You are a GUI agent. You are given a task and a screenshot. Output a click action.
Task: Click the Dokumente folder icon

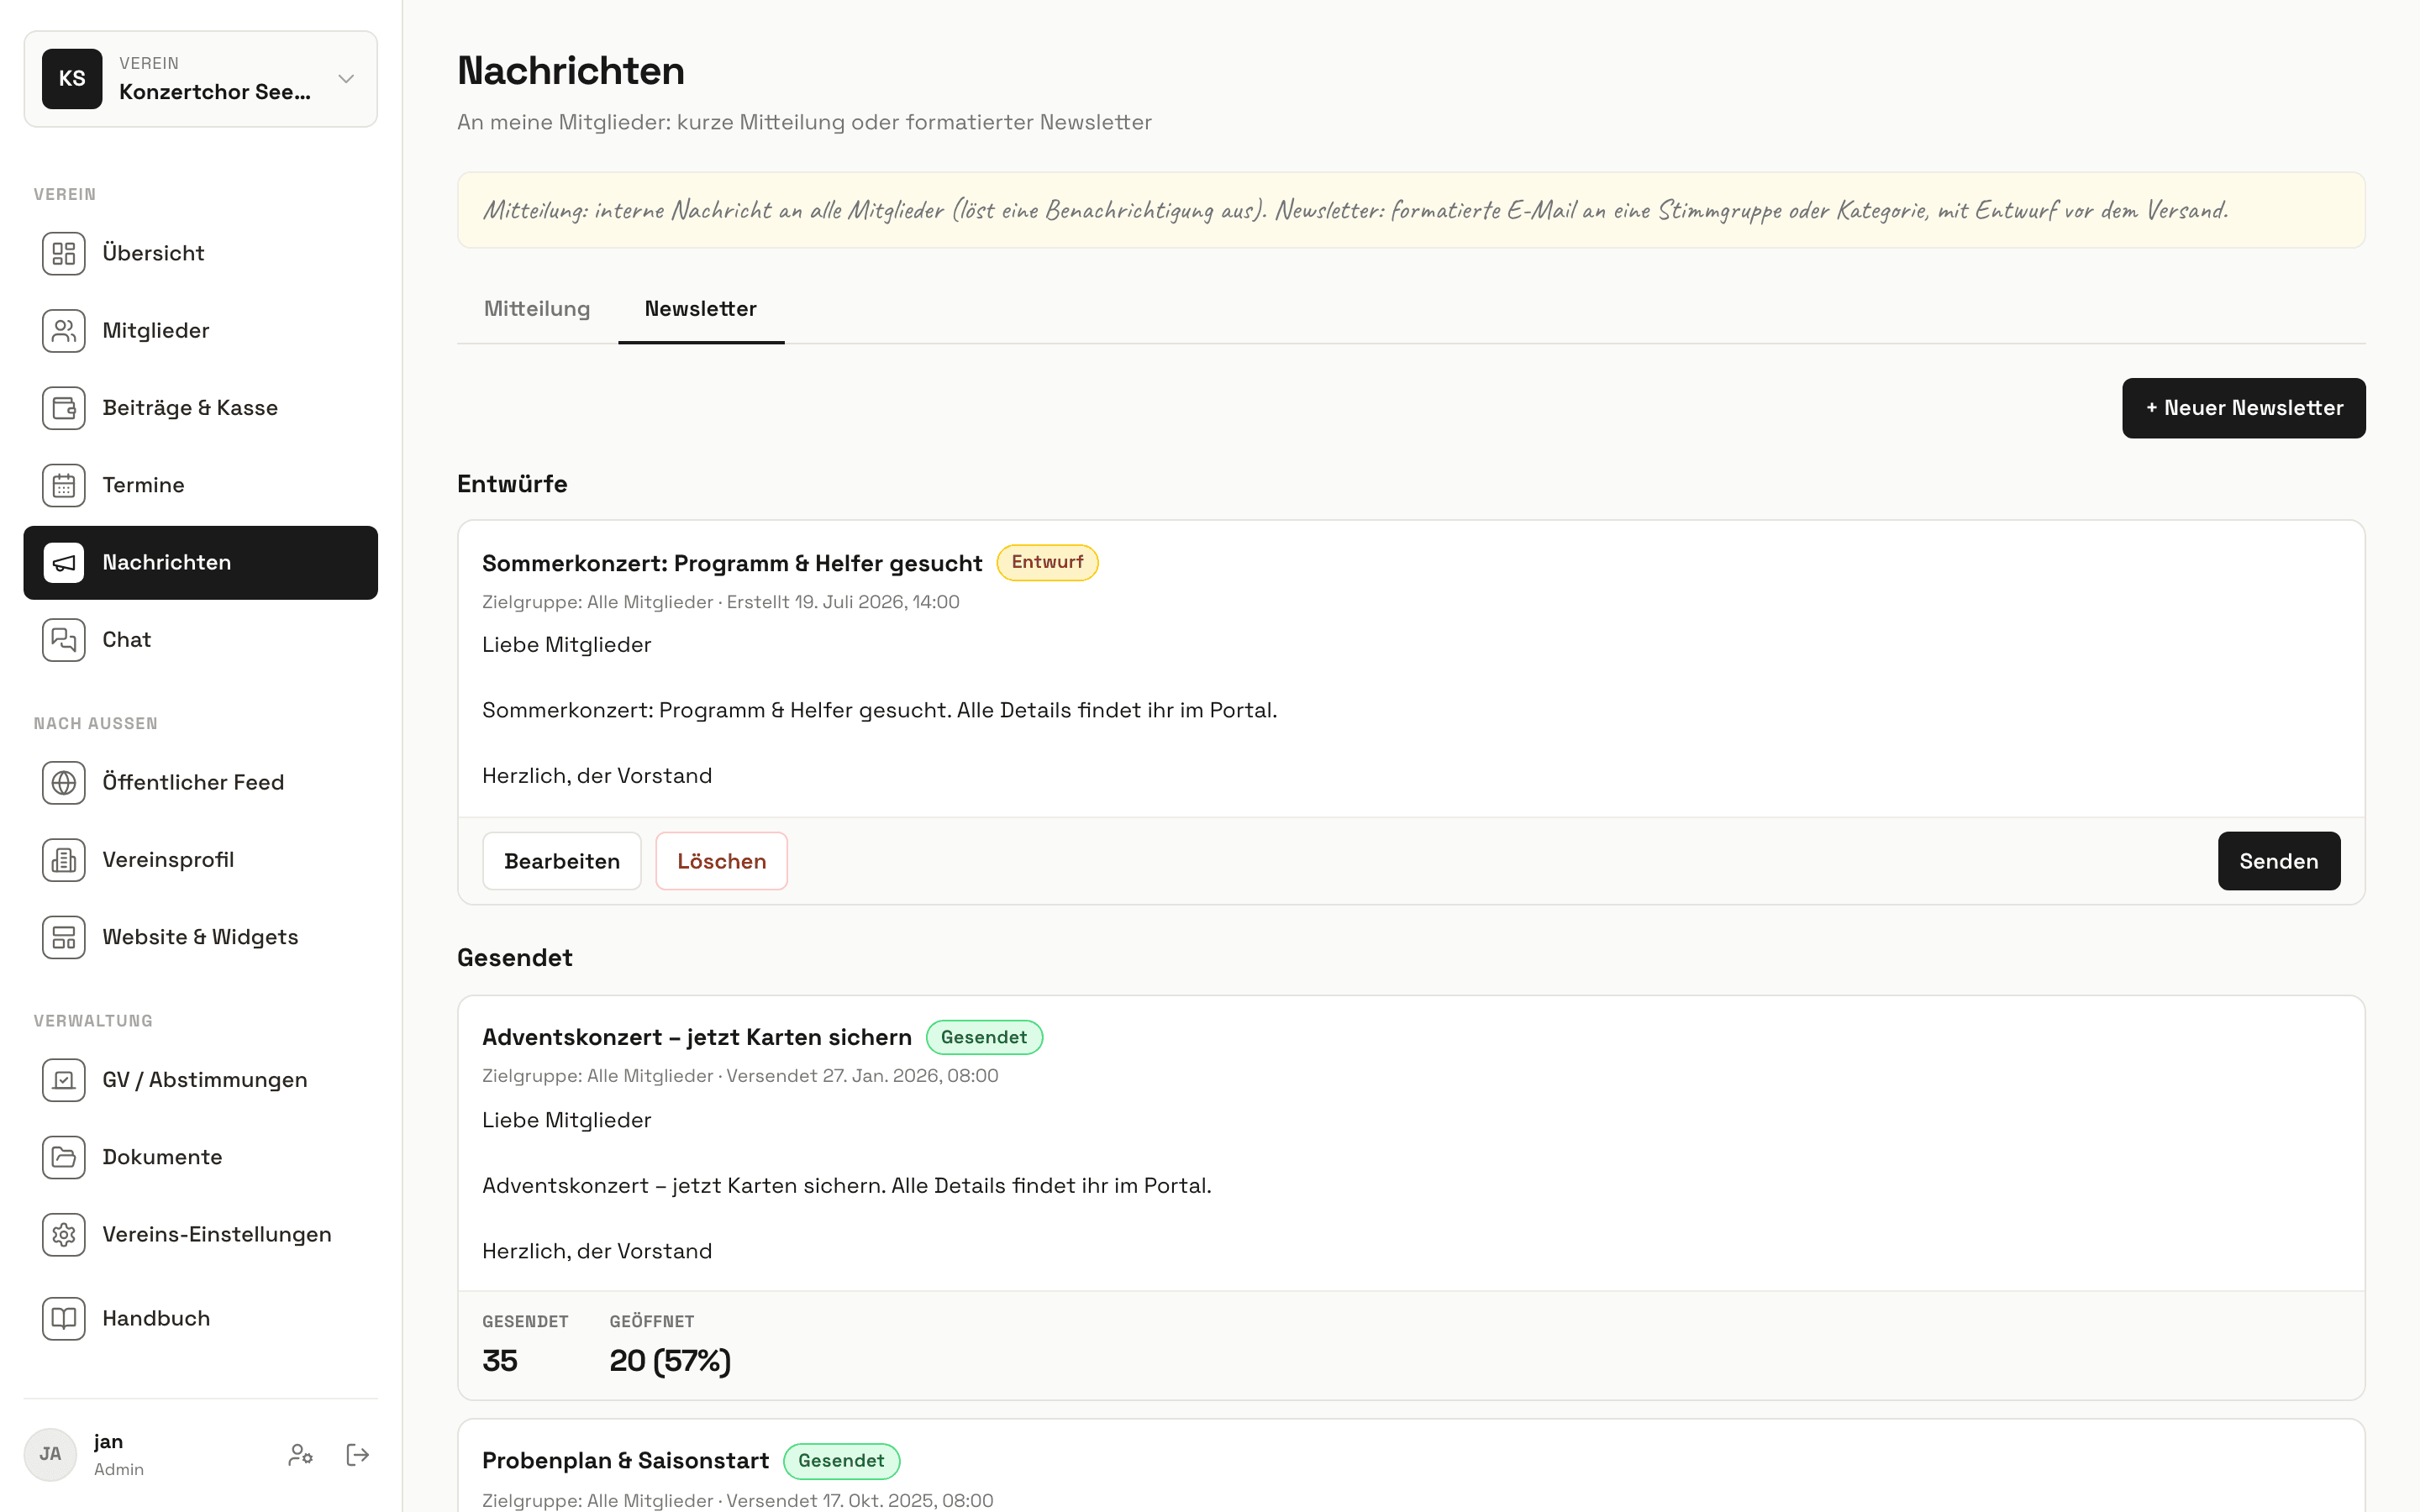[64, 1157]
